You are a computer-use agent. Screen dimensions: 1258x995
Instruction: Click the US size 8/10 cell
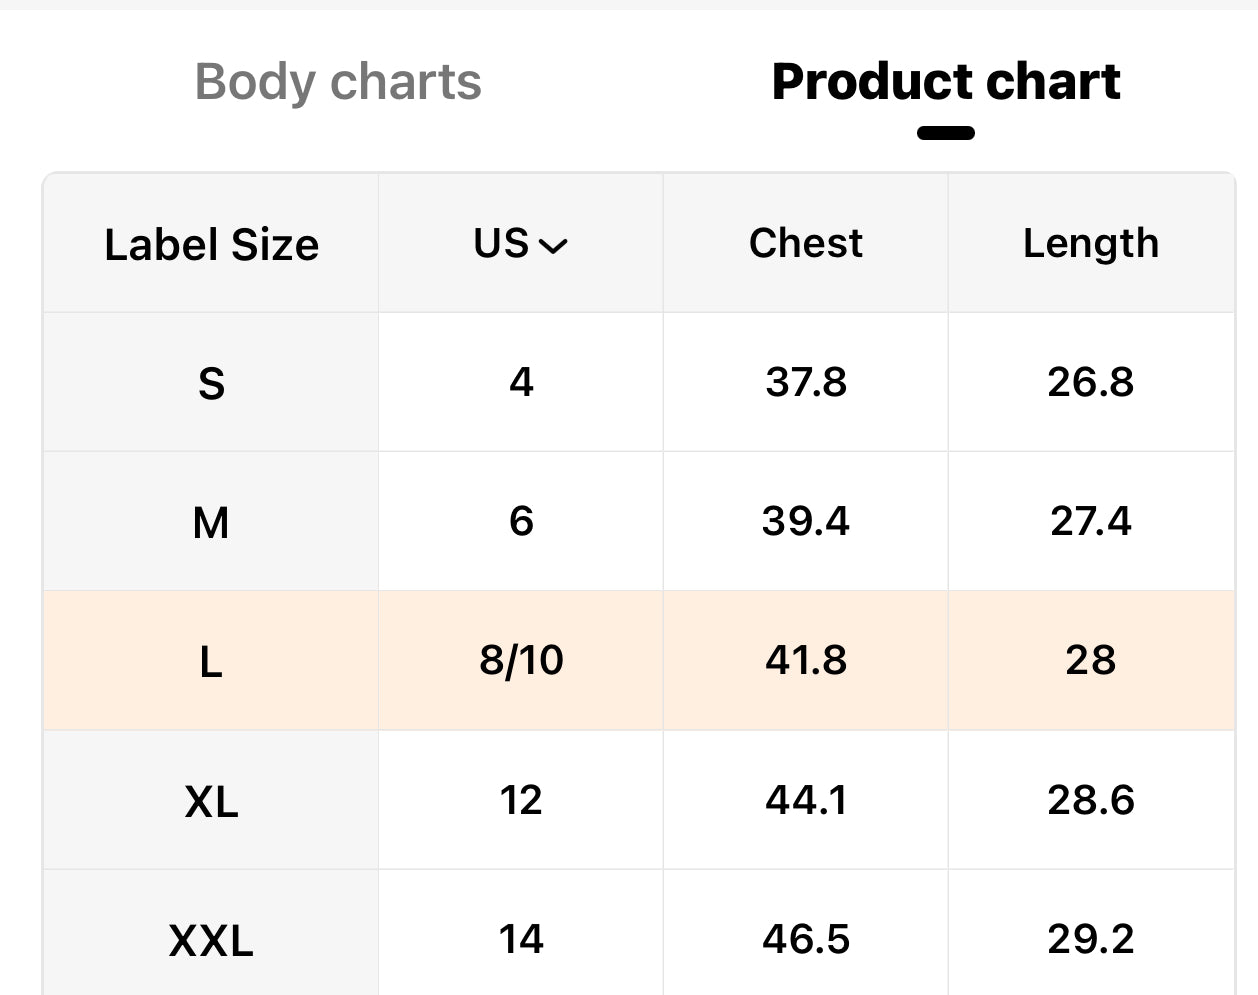click(521, 660)
